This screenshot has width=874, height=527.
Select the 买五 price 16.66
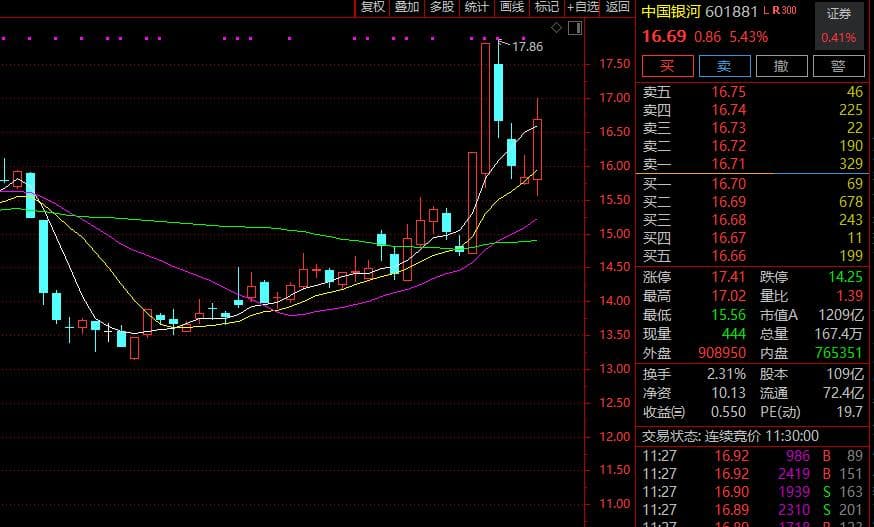click(729, 256)
